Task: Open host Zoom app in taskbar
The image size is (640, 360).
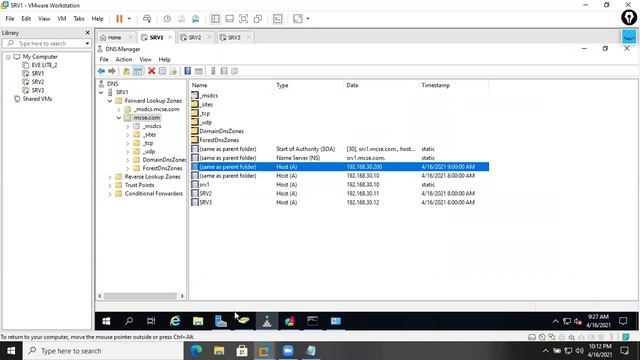Action: pos(288,351)
